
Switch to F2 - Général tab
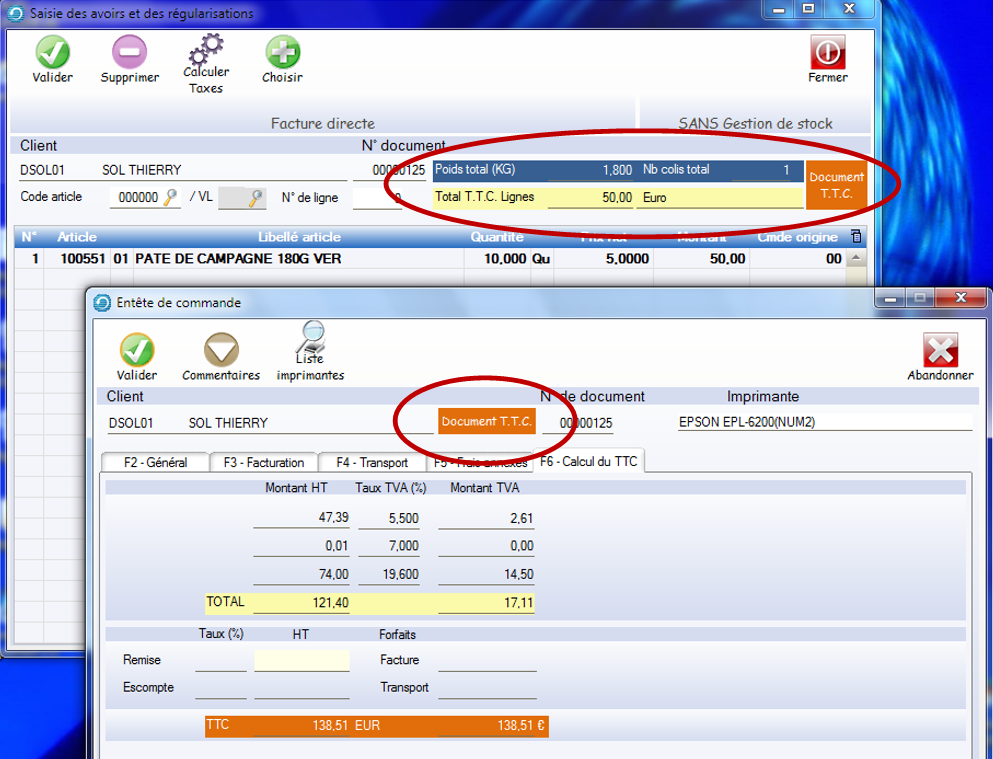pos(155,462)
